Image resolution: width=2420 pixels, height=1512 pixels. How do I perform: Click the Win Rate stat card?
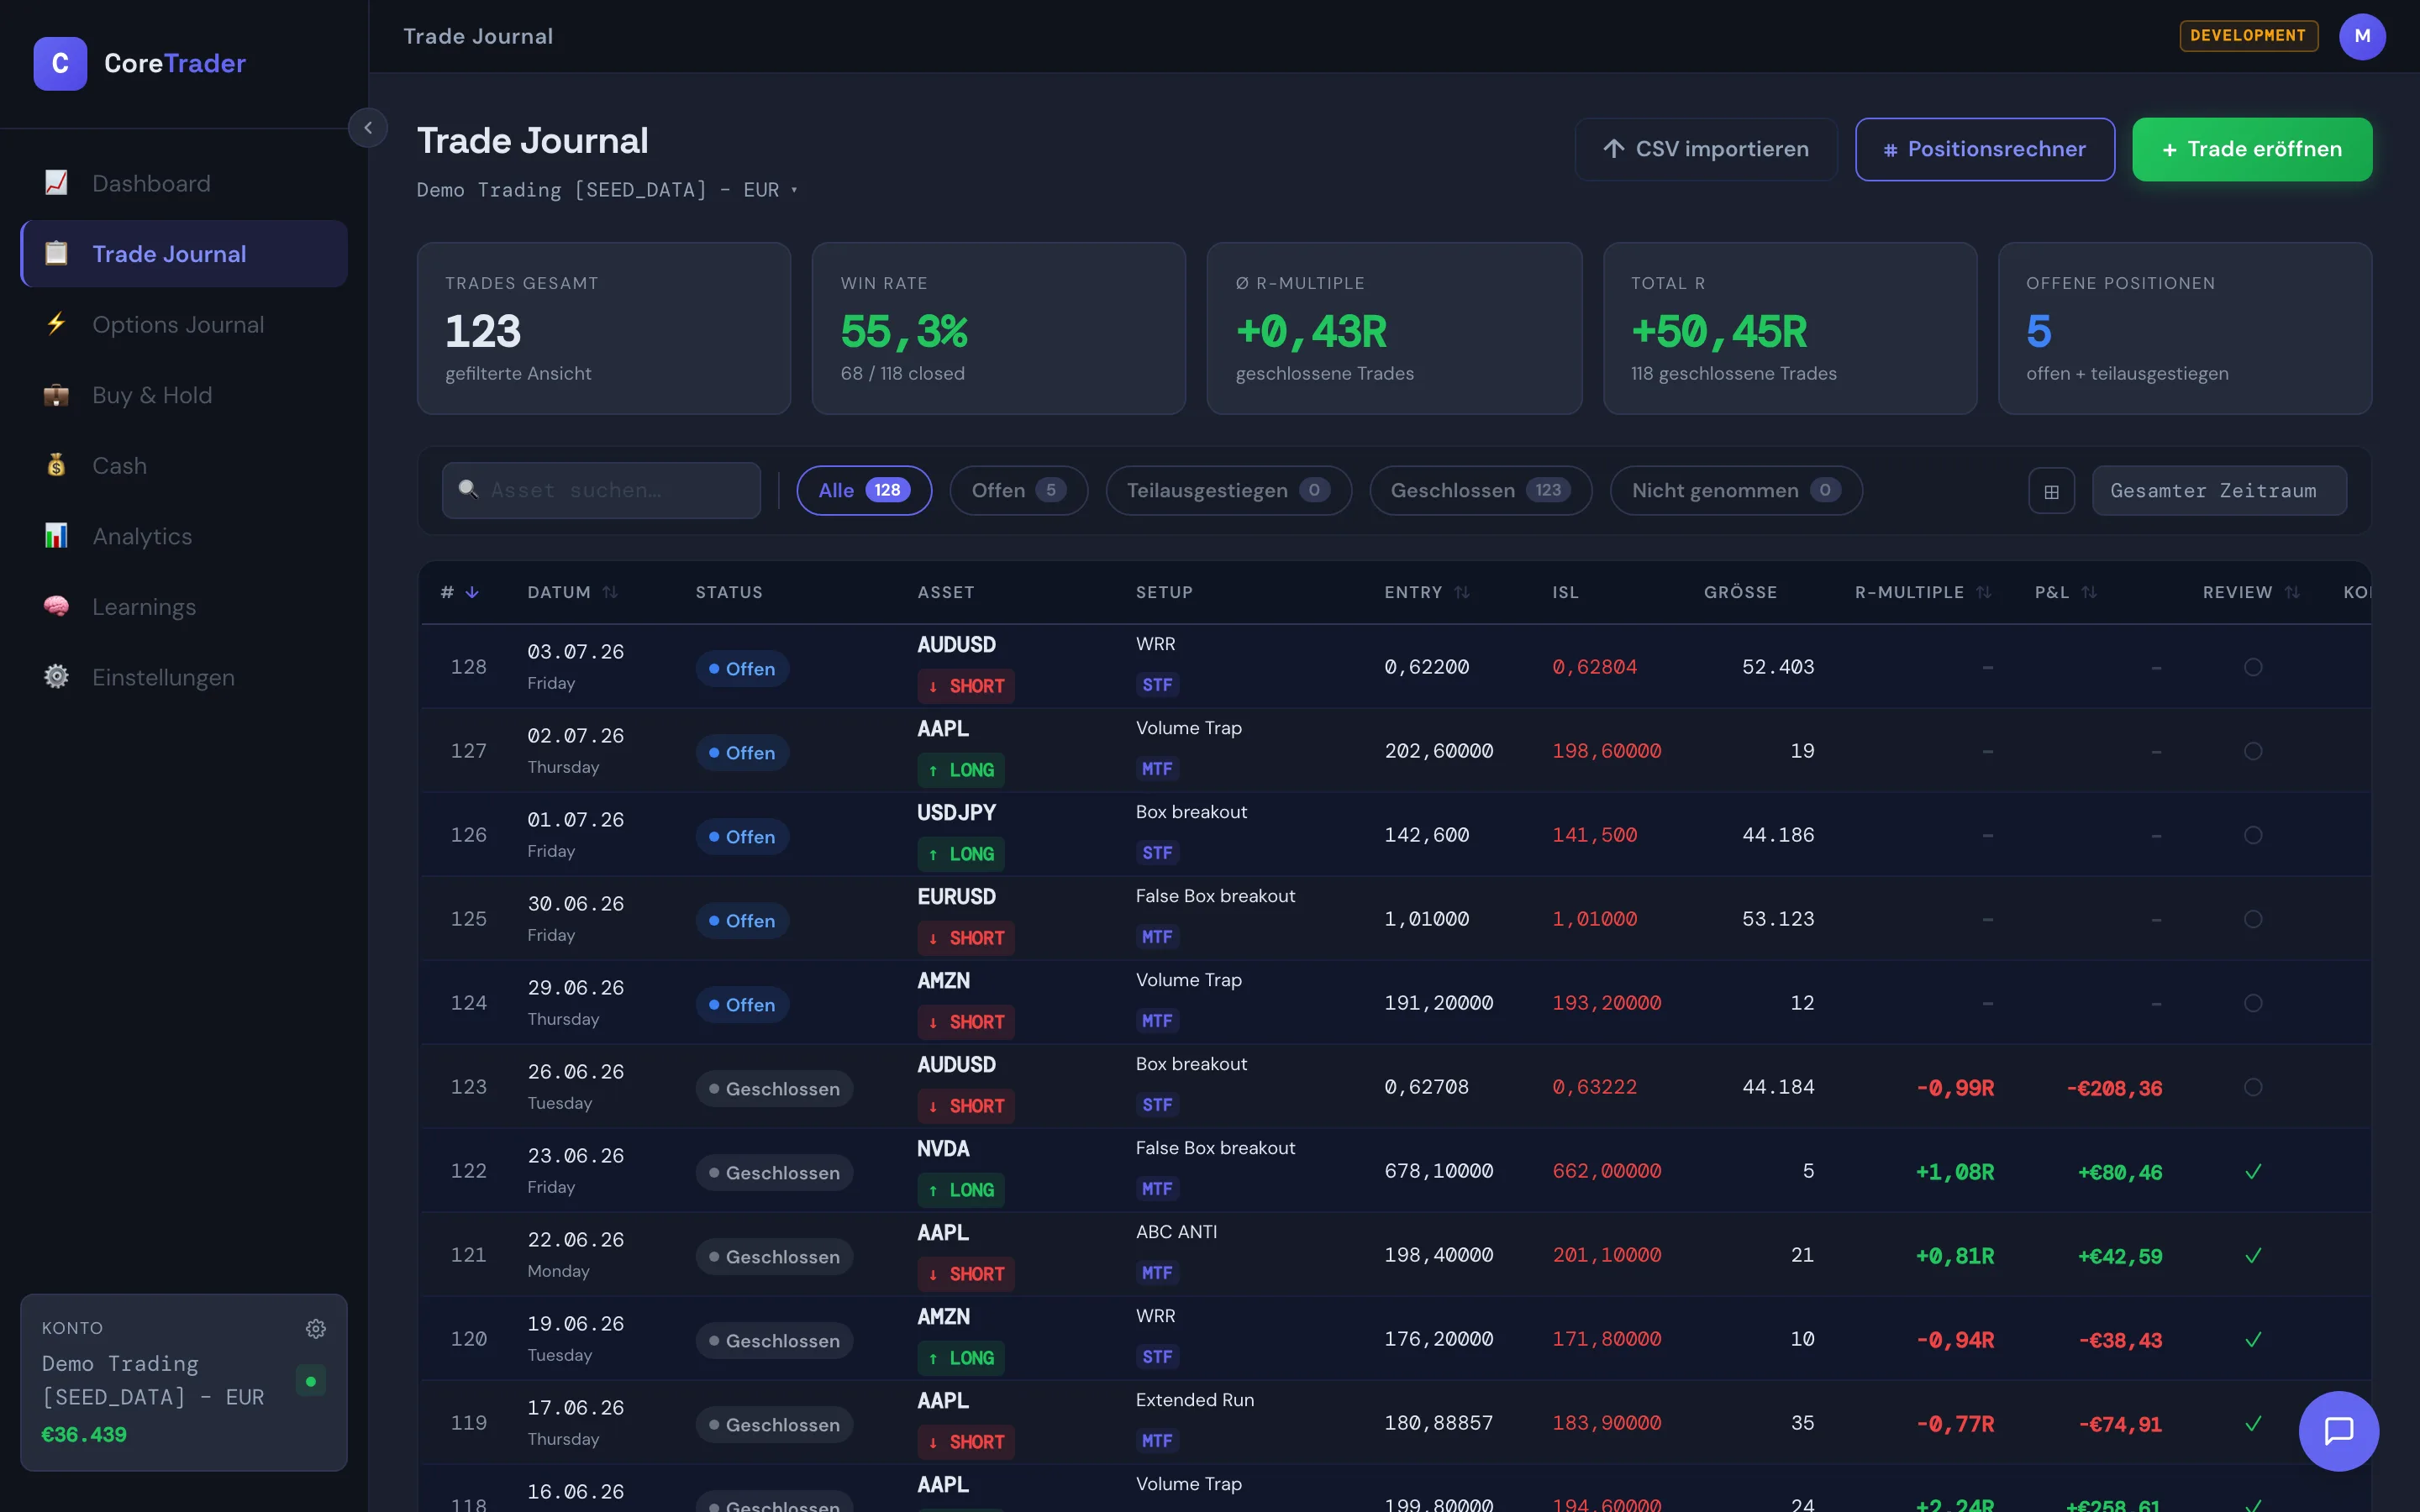point(999,328)
